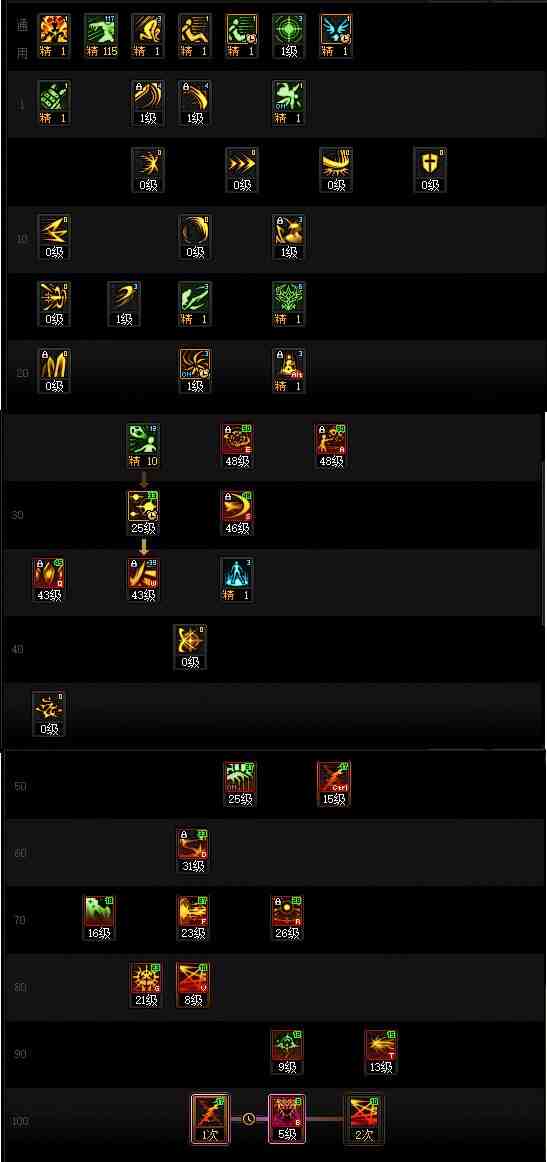Click the 21级 skill with G hotkey
Viewport: 547px width, 1162px height.
[x=146, y=985]
